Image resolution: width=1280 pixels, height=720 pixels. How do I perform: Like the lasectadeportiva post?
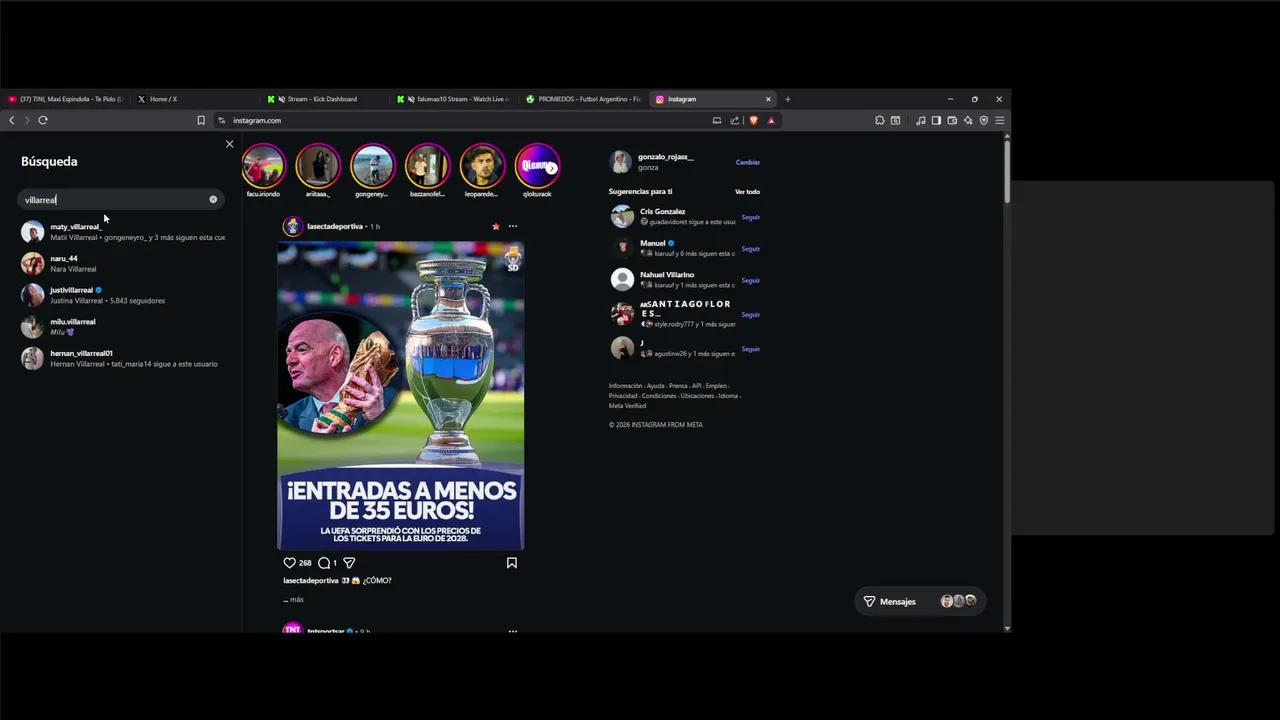pyautogui.click(x=289, y=563)
